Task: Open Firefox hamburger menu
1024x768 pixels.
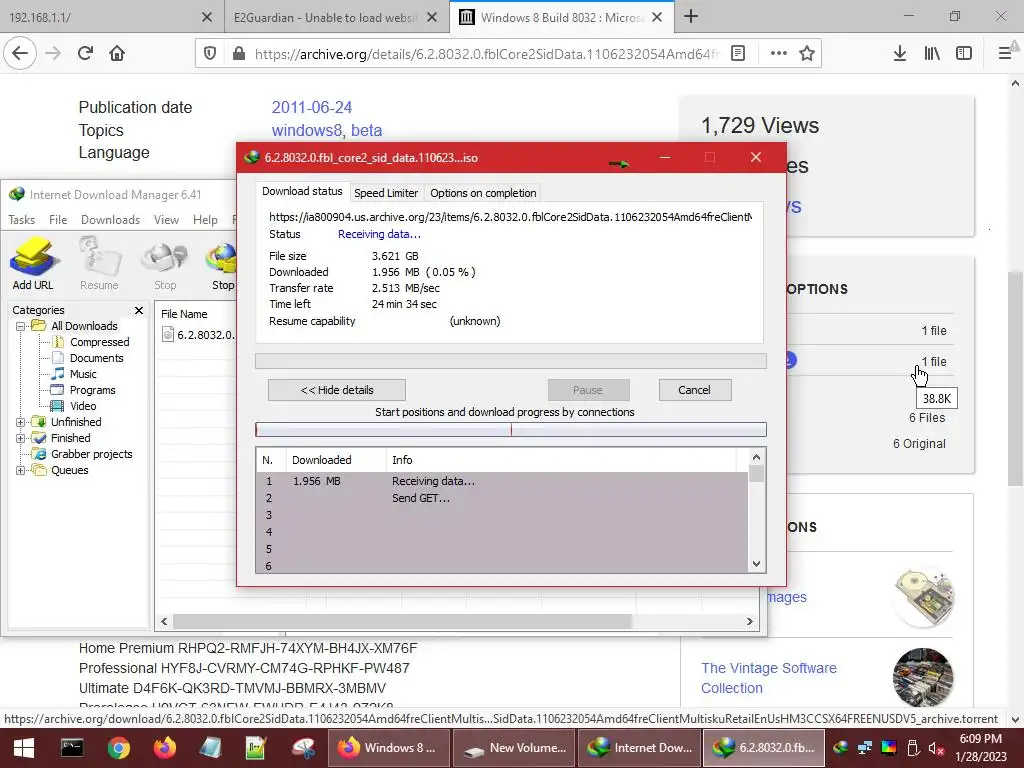Action: click(1006, 54)
